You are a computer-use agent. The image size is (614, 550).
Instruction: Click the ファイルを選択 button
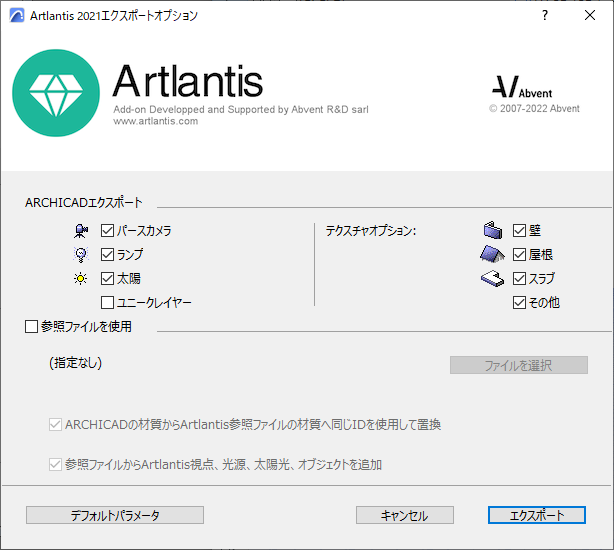point(519,365)
